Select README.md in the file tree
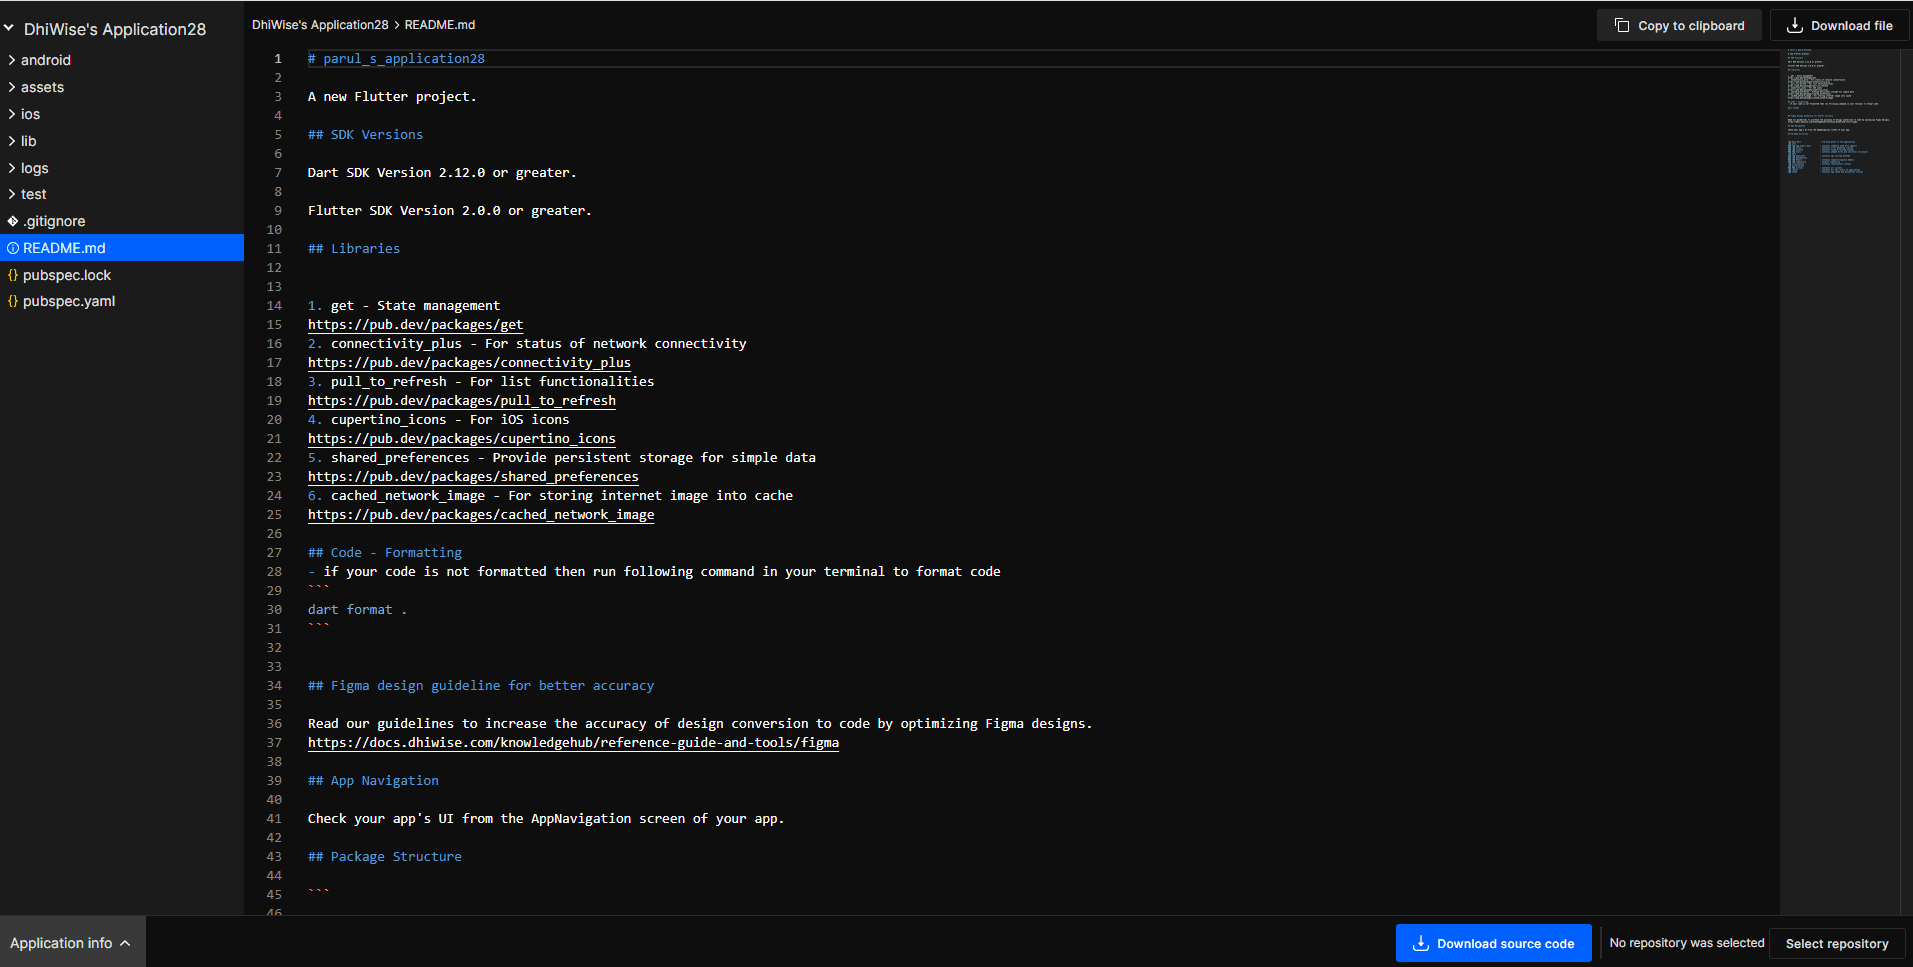The width and height of the screenshot is (1913, 967). pyautogui.click(x=122, y=248)
